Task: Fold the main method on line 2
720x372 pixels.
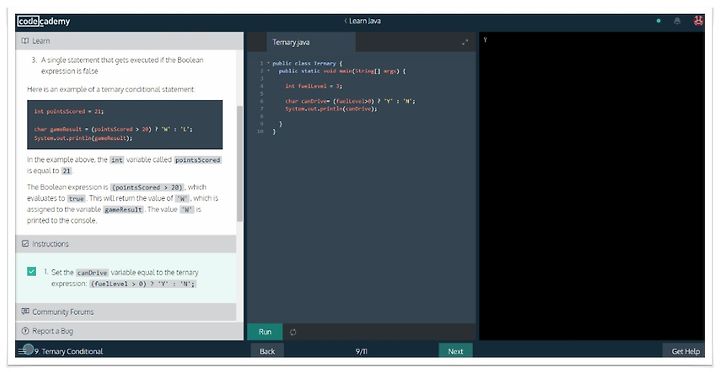Action: pyautogui.click(x=268, y=71)
